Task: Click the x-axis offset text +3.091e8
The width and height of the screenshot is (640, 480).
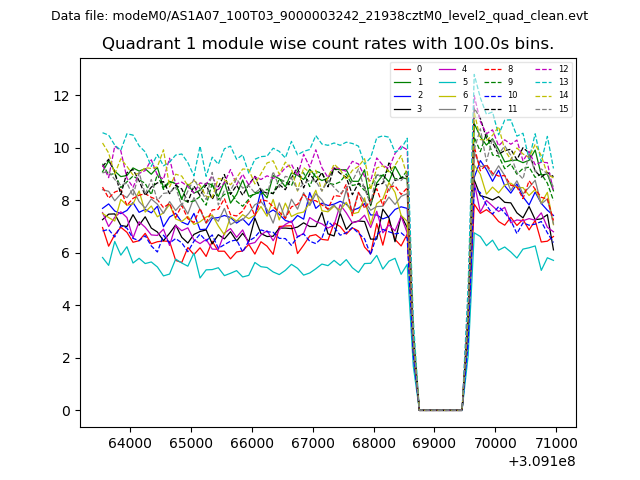Action: (x=541, y=461)
